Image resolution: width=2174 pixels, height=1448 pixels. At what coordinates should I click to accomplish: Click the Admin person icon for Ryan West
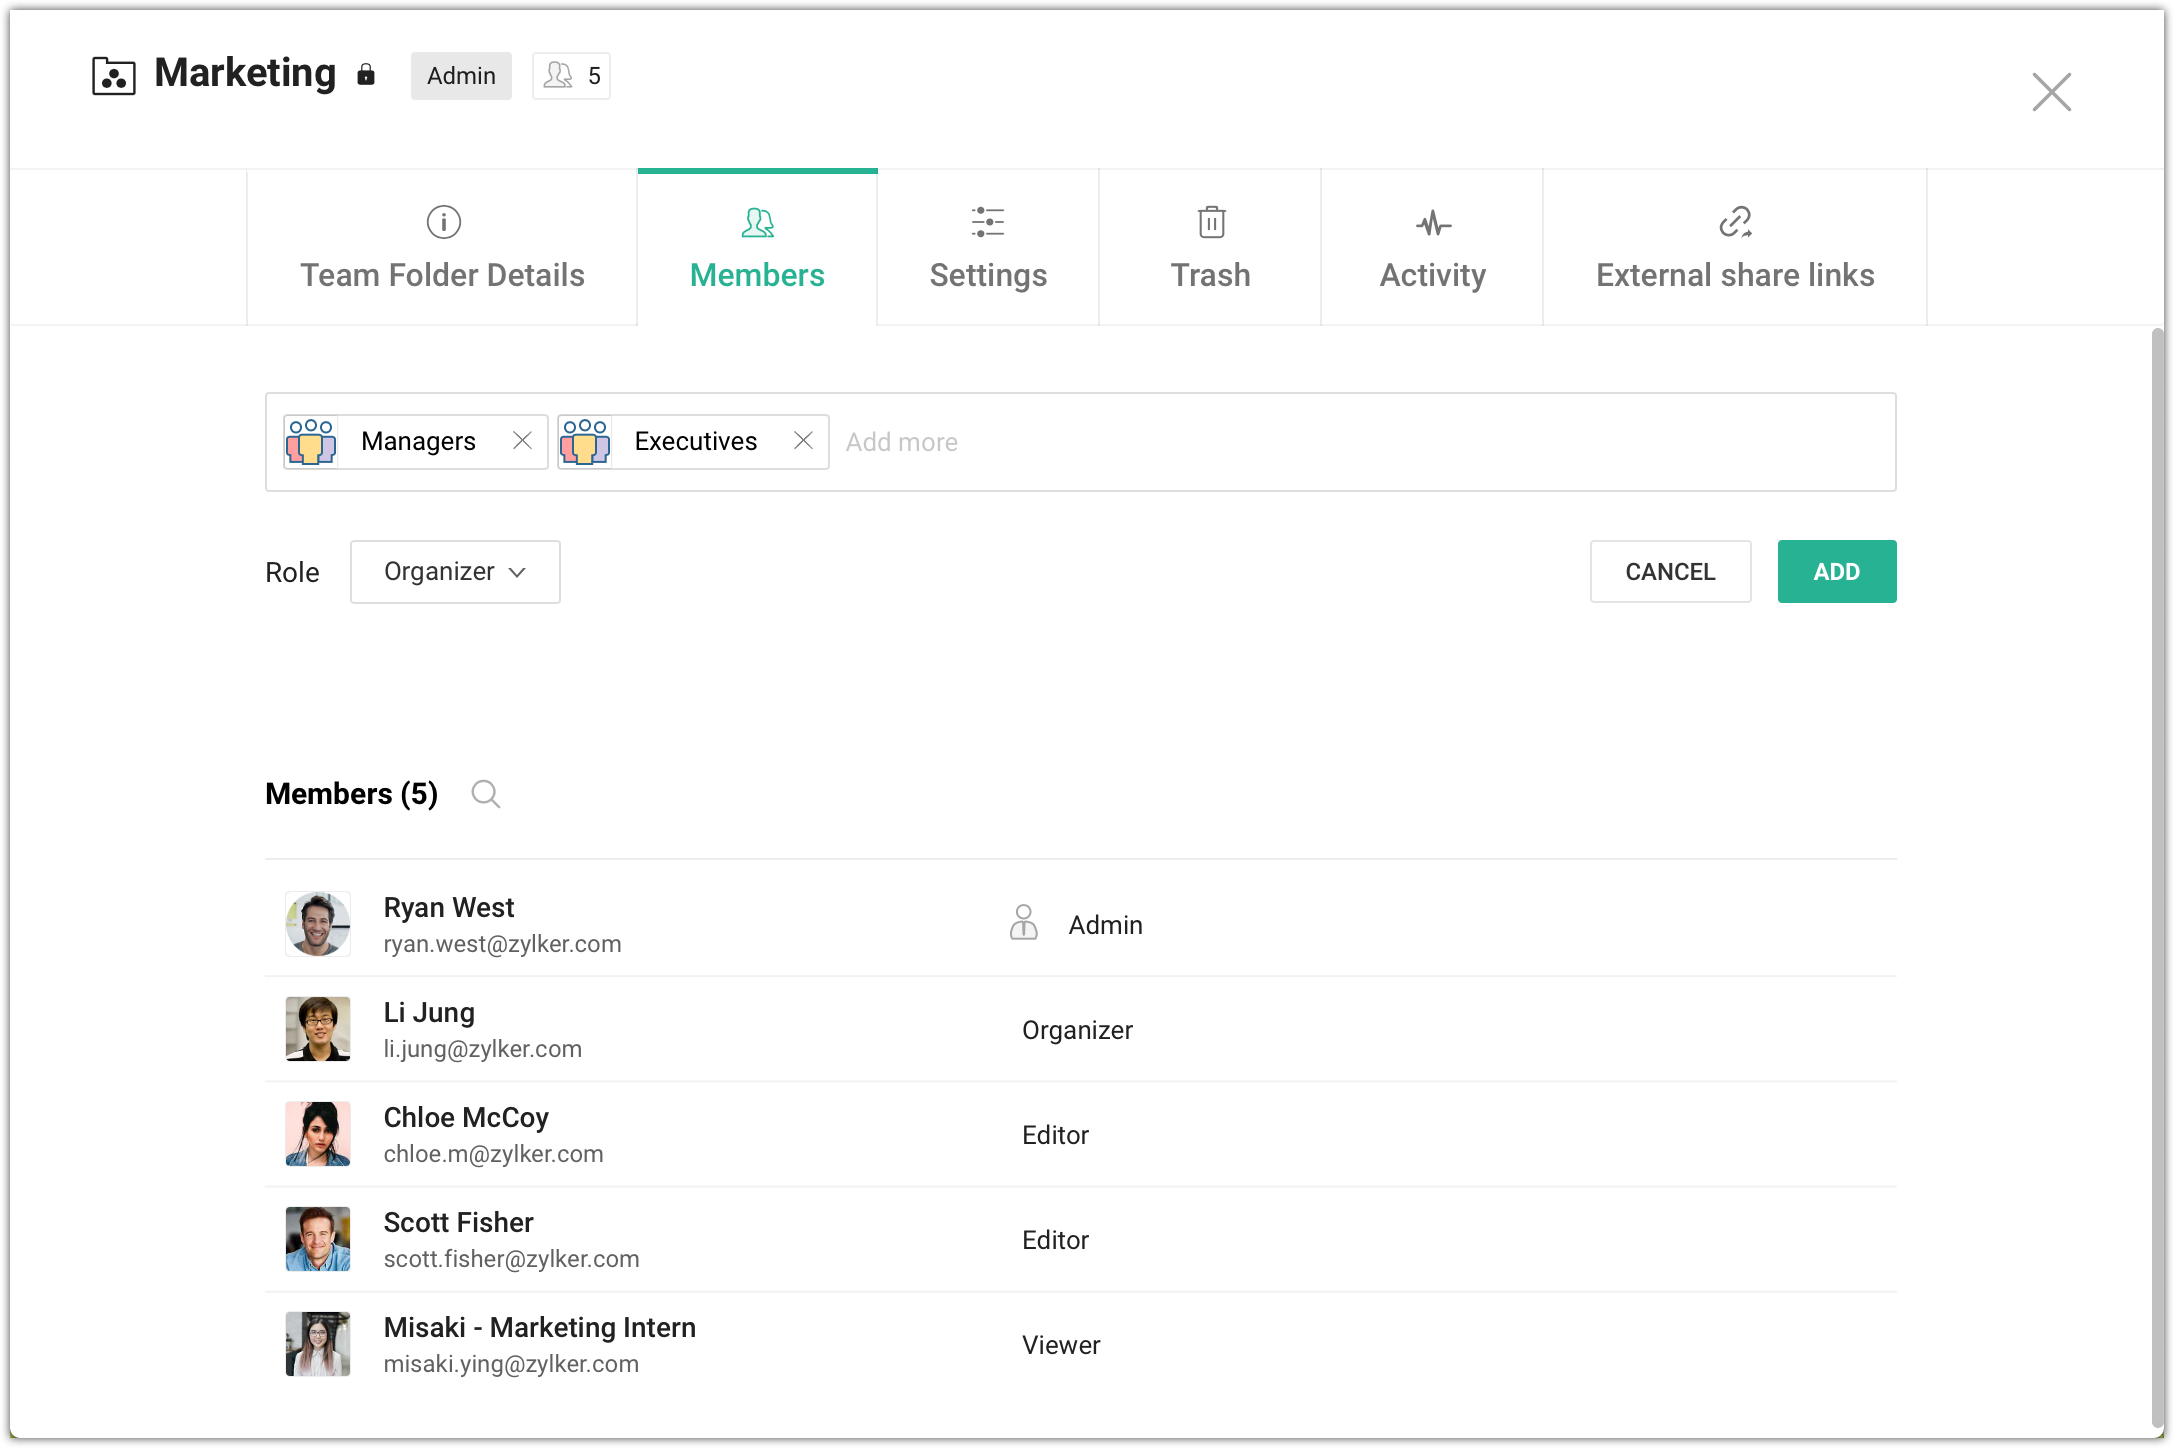pos(1023,923)
